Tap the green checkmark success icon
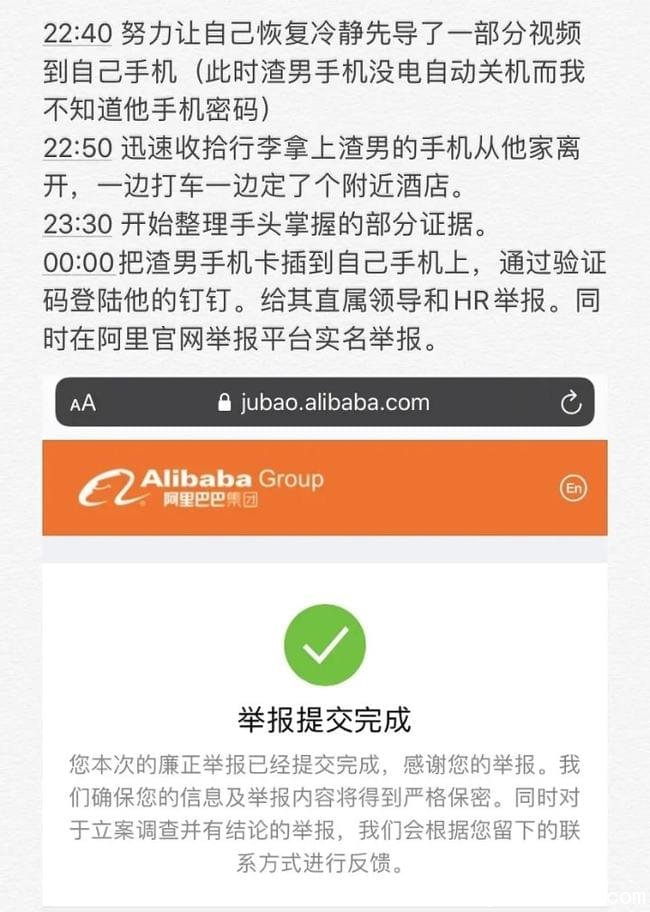The height and width of the screenshot is (912, 650). click(324, 644)
